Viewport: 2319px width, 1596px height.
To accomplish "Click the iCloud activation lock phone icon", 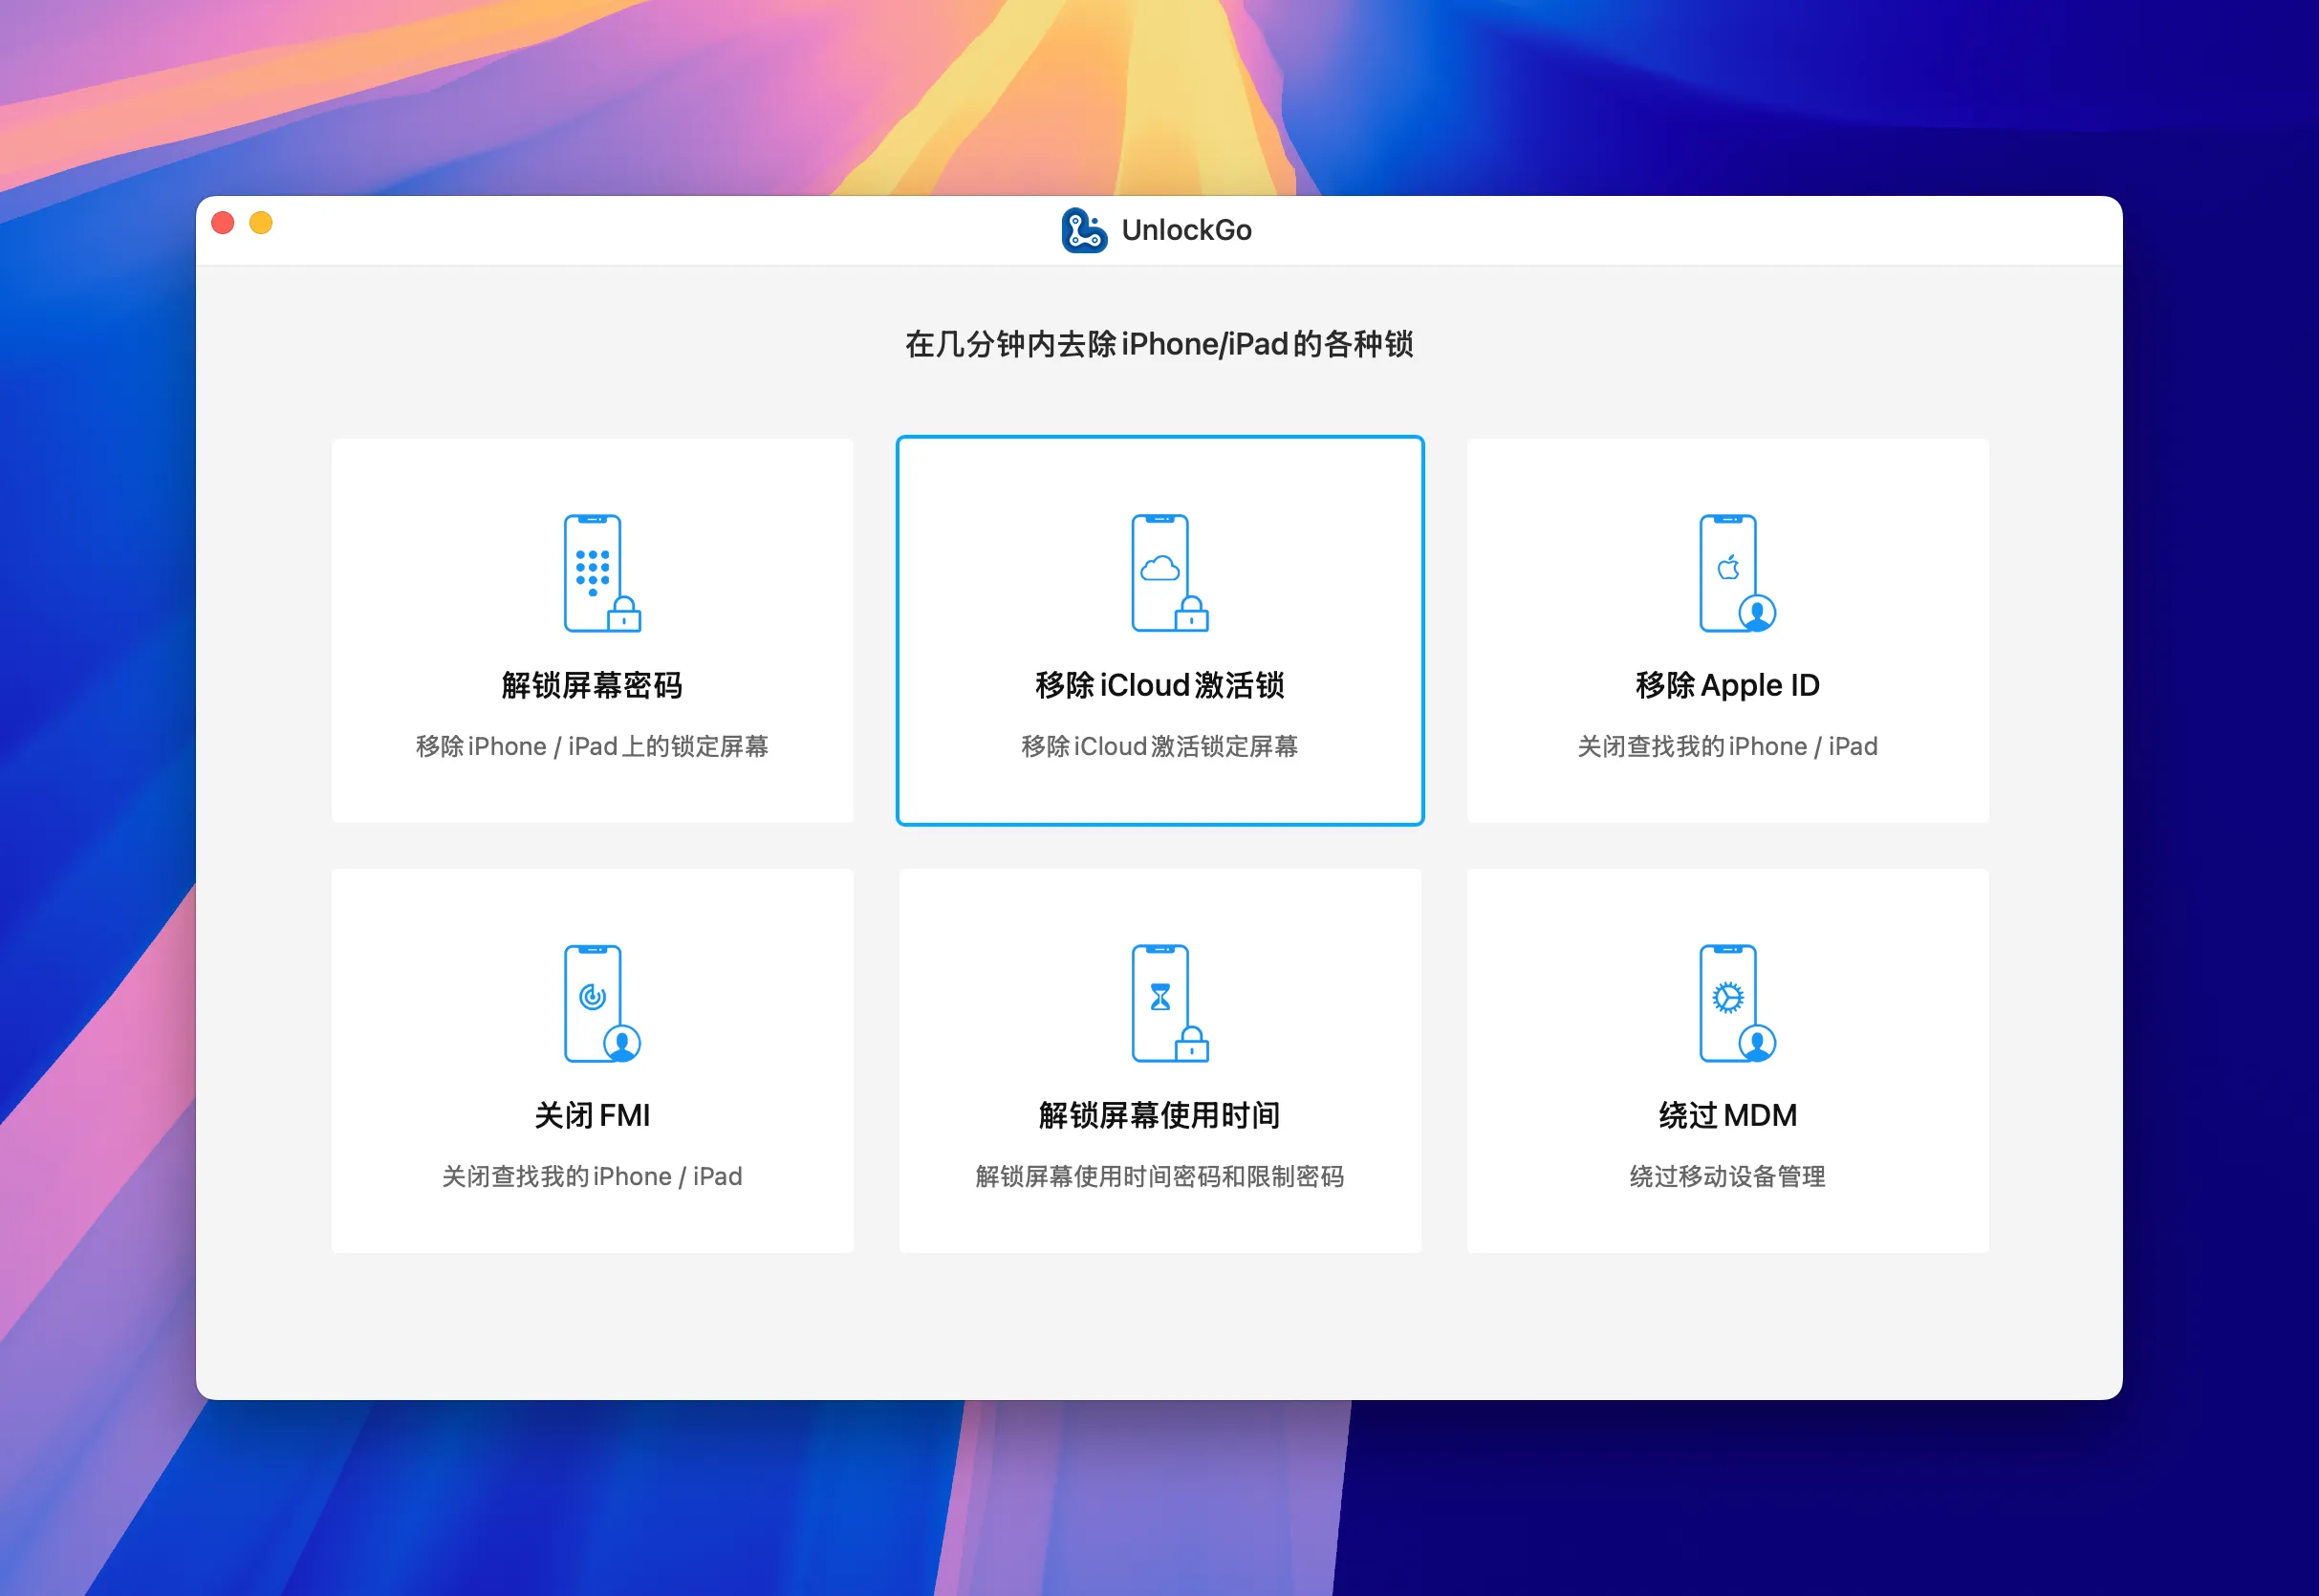I will 1160,570.
